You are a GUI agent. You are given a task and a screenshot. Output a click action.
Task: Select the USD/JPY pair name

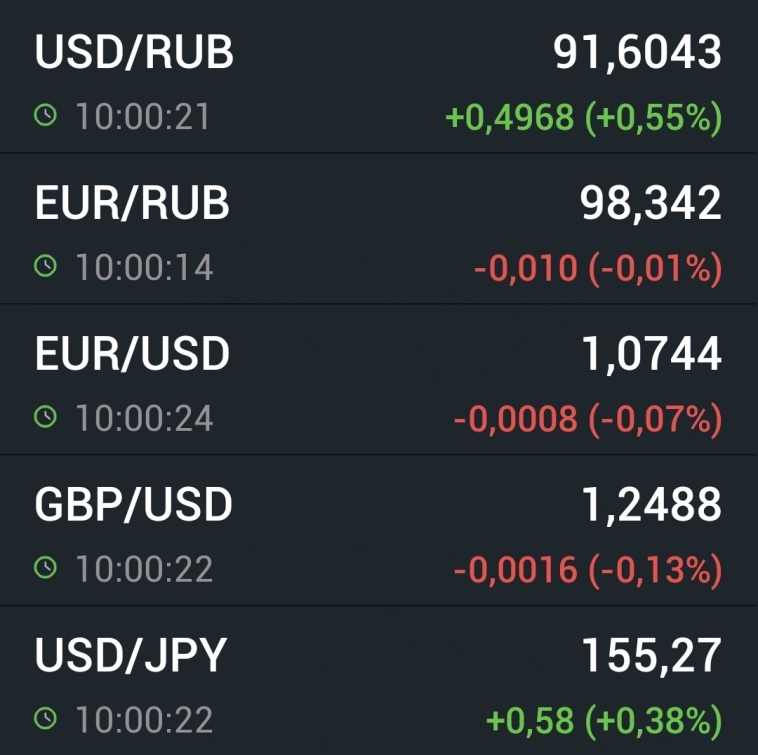click(131, 655)
